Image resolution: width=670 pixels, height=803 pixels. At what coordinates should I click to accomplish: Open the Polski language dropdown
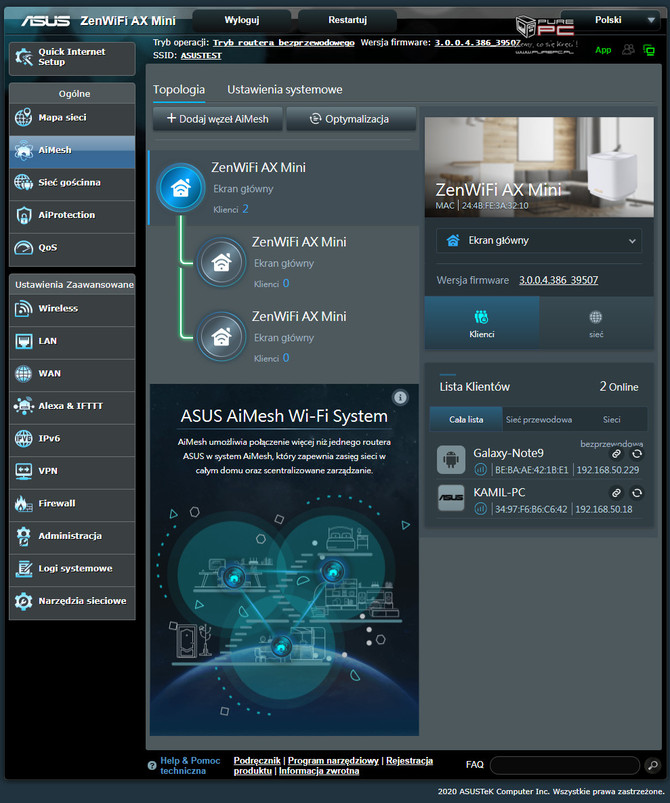610,20
